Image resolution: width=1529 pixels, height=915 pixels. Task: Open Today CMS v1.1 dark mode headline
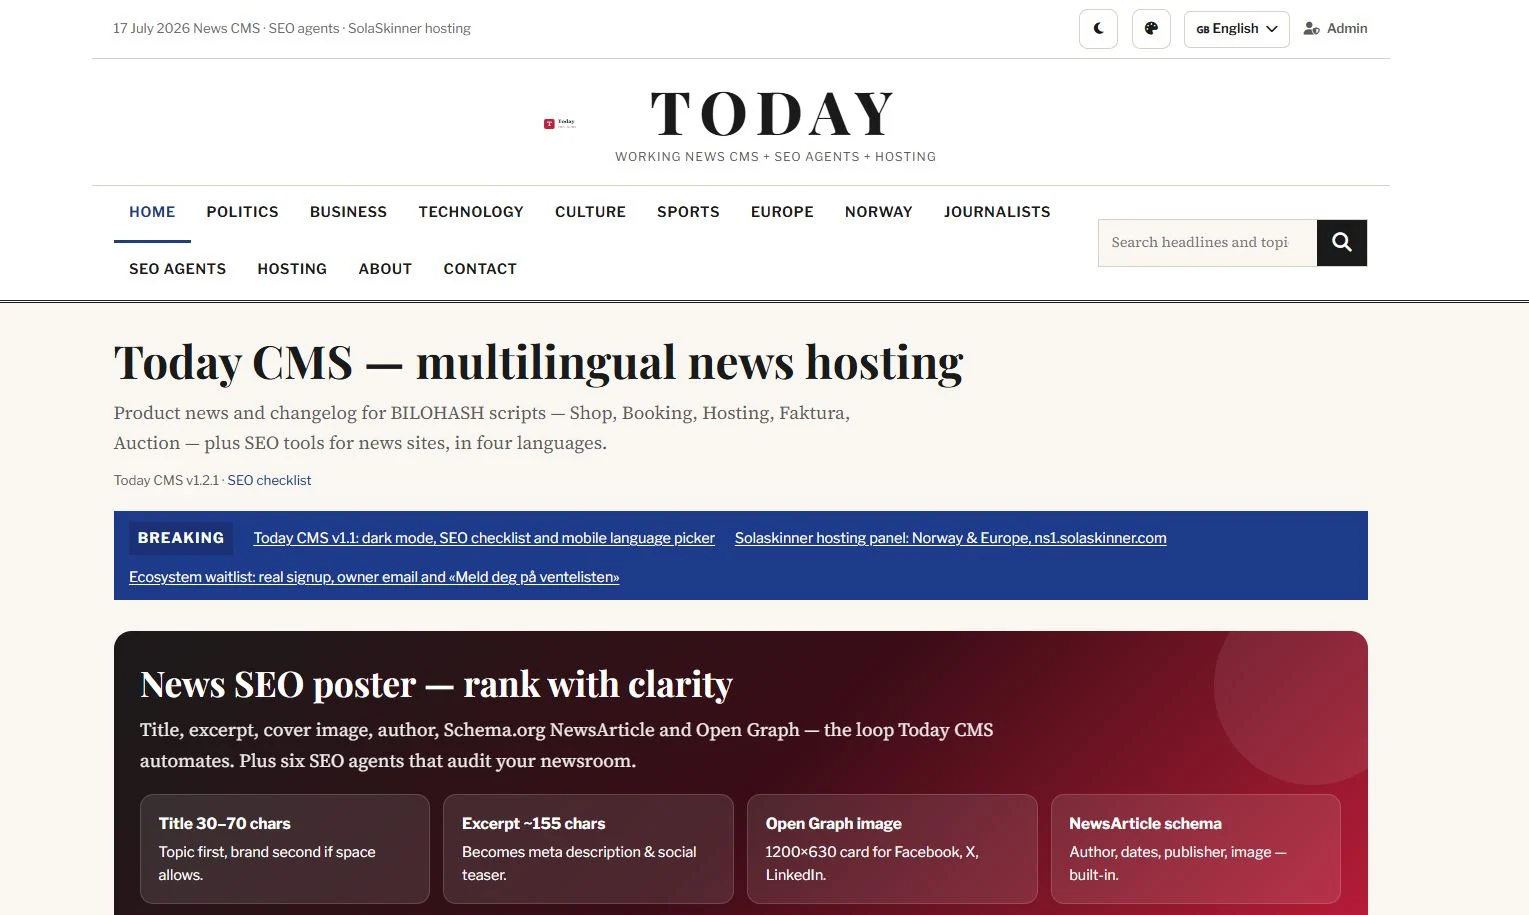coord(484,538)
